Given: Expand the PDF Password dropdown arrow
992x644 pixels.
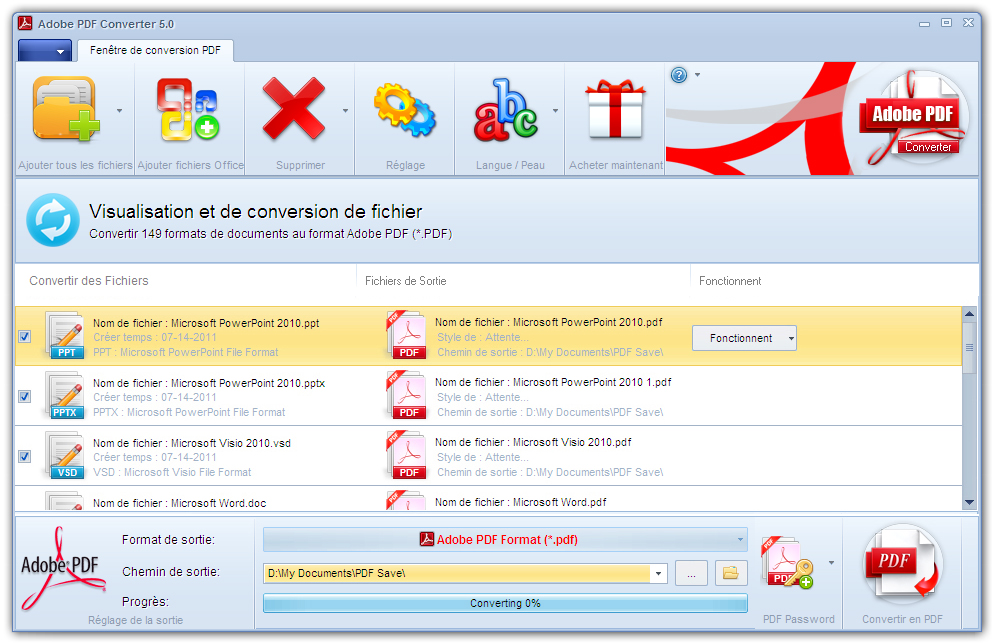Looking at the screenshot, I should [831, 562].
